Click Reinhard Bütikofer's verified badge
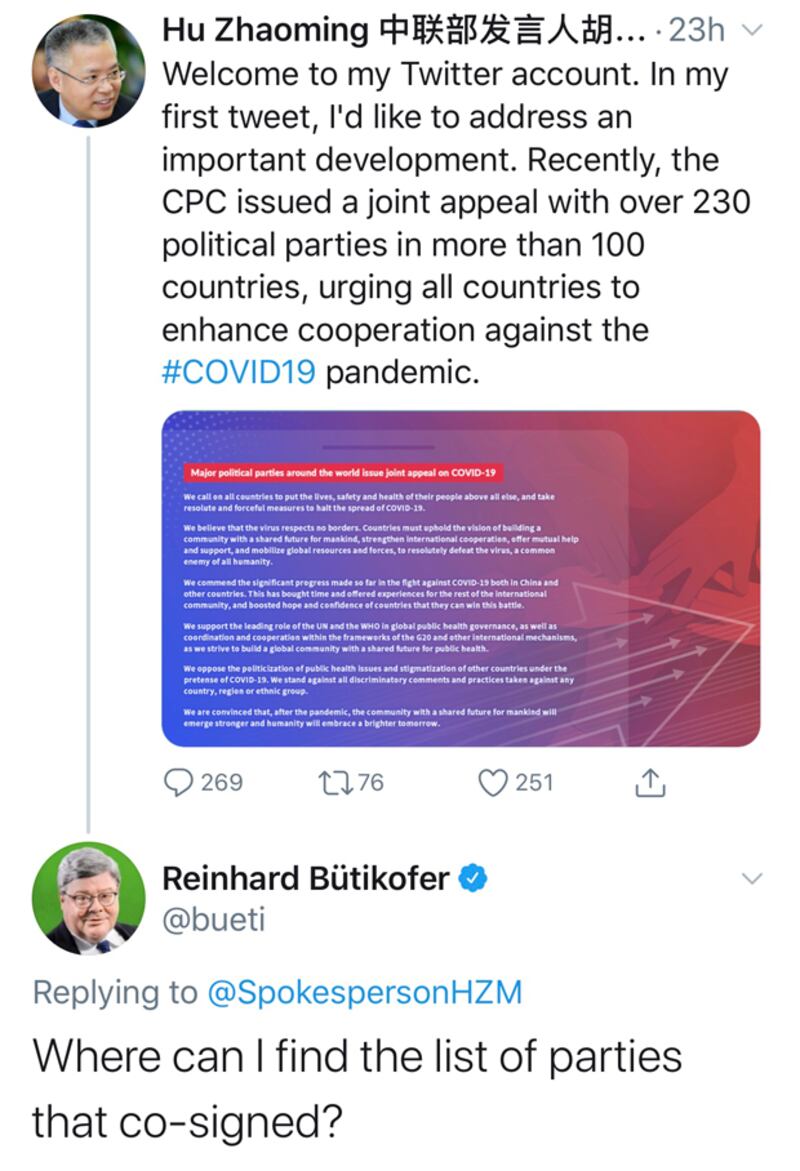Screen dimensions: 800x1171 tap(473, 878)
